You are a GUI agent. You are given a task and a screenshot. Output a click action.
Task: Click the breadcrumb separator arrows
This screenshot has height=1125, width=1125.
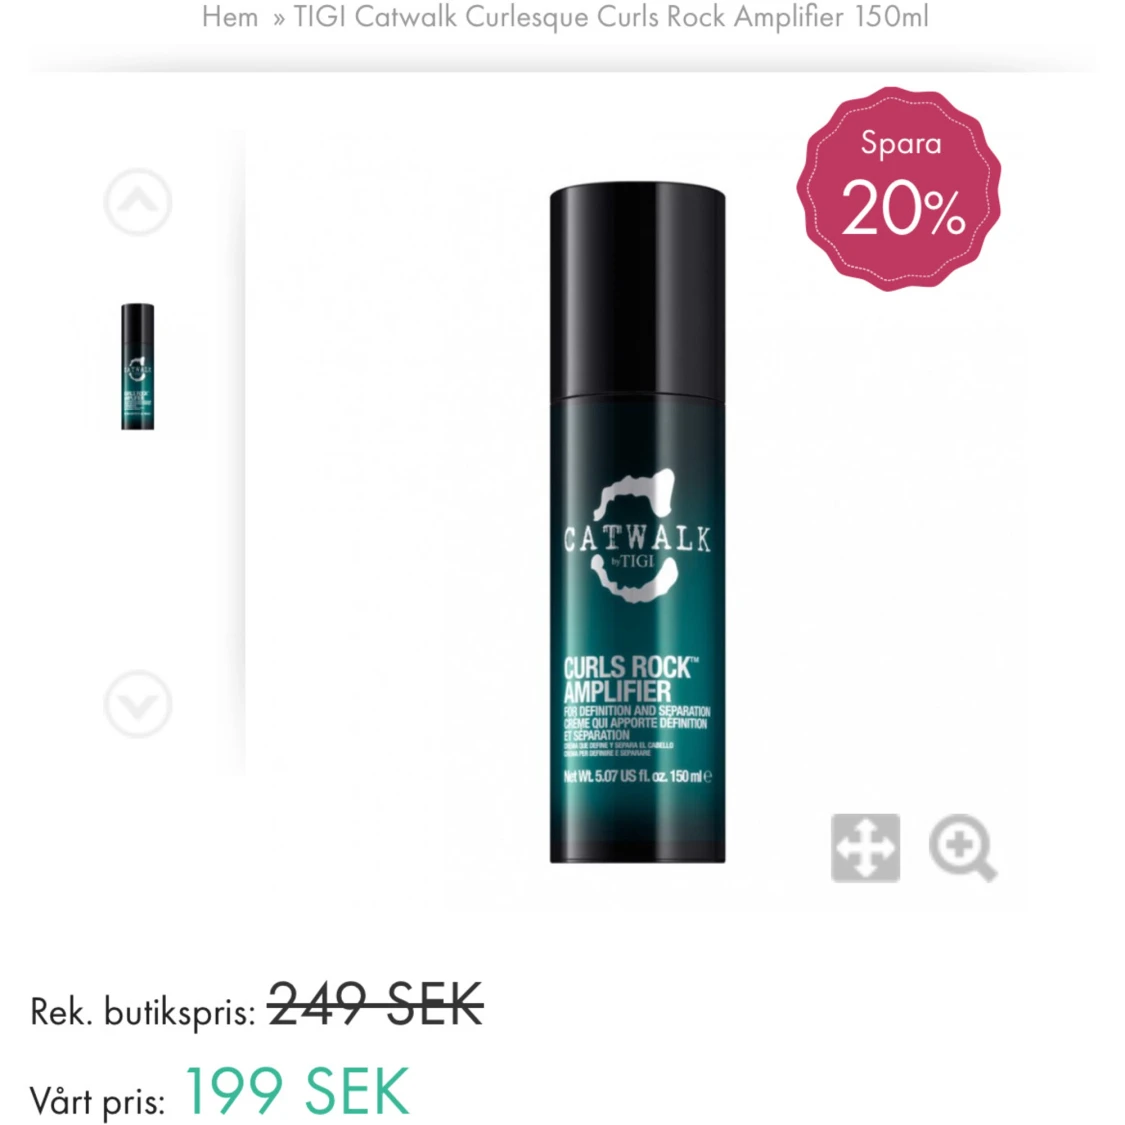point(278,17)
